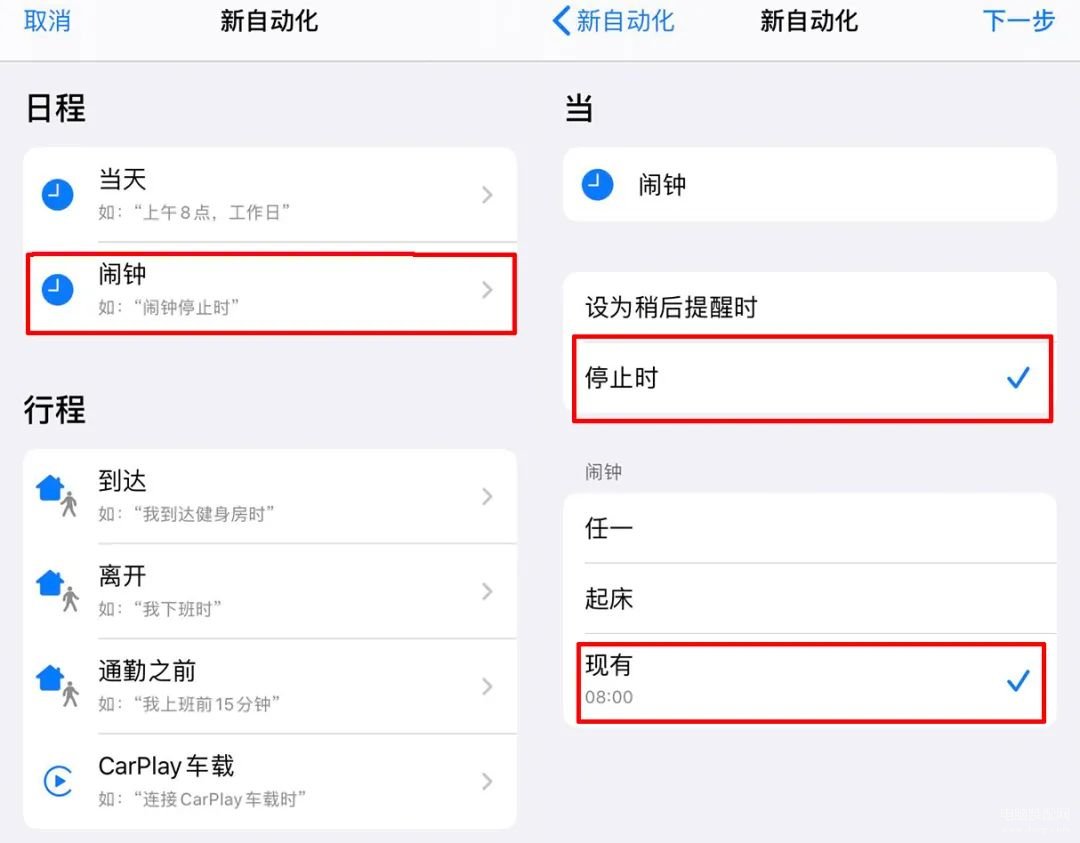This screenshot has height=843, width=1080.
Task: Click the CarPlay play icon
Action: pos(58,781)
